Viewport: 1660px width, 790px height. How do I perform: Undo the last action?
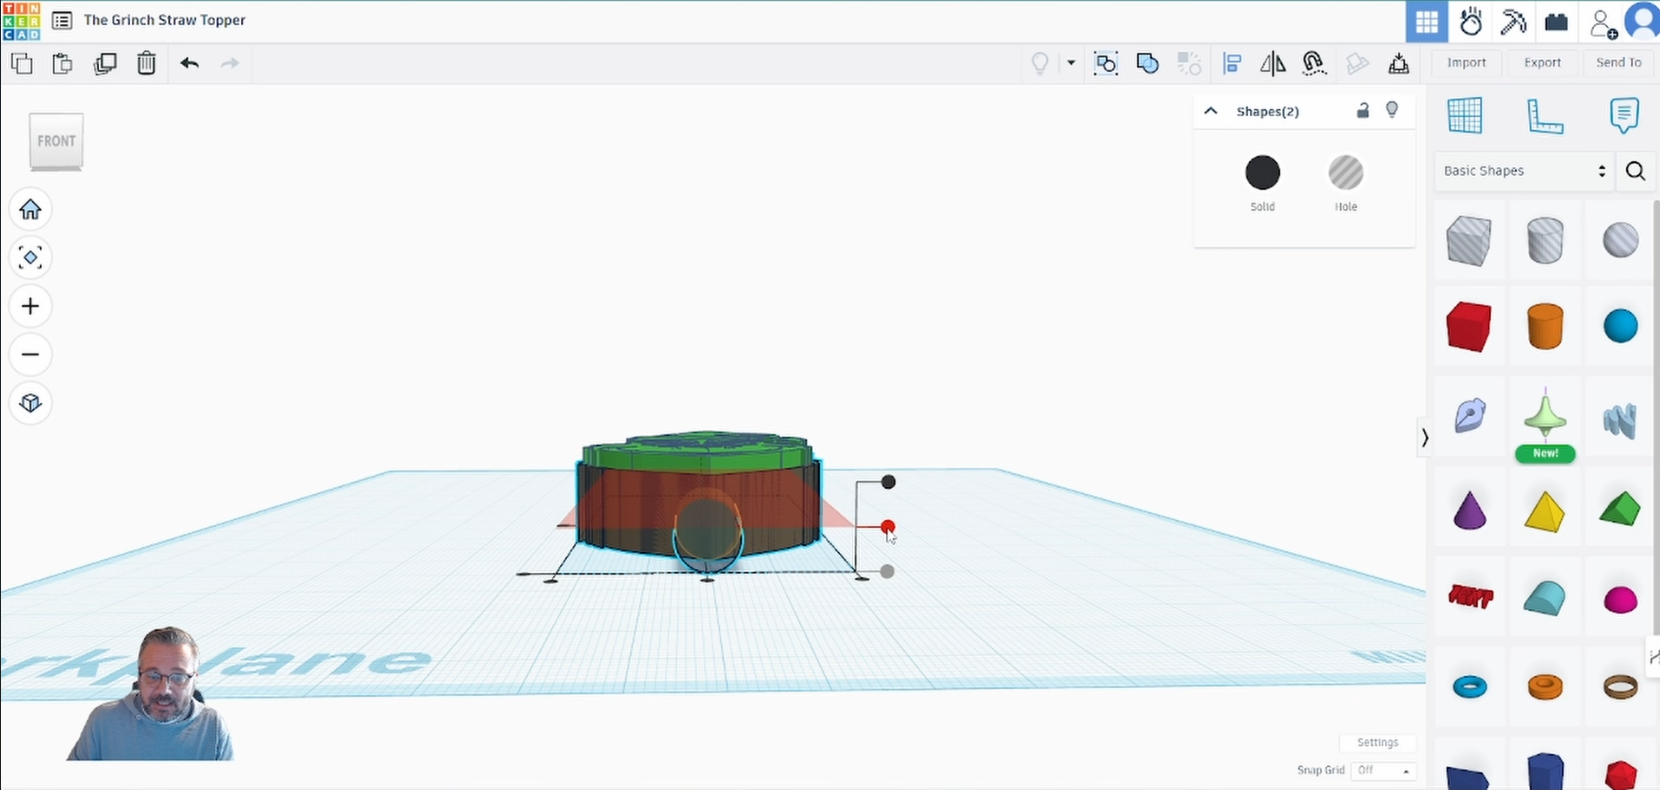[x=189, y=64]
